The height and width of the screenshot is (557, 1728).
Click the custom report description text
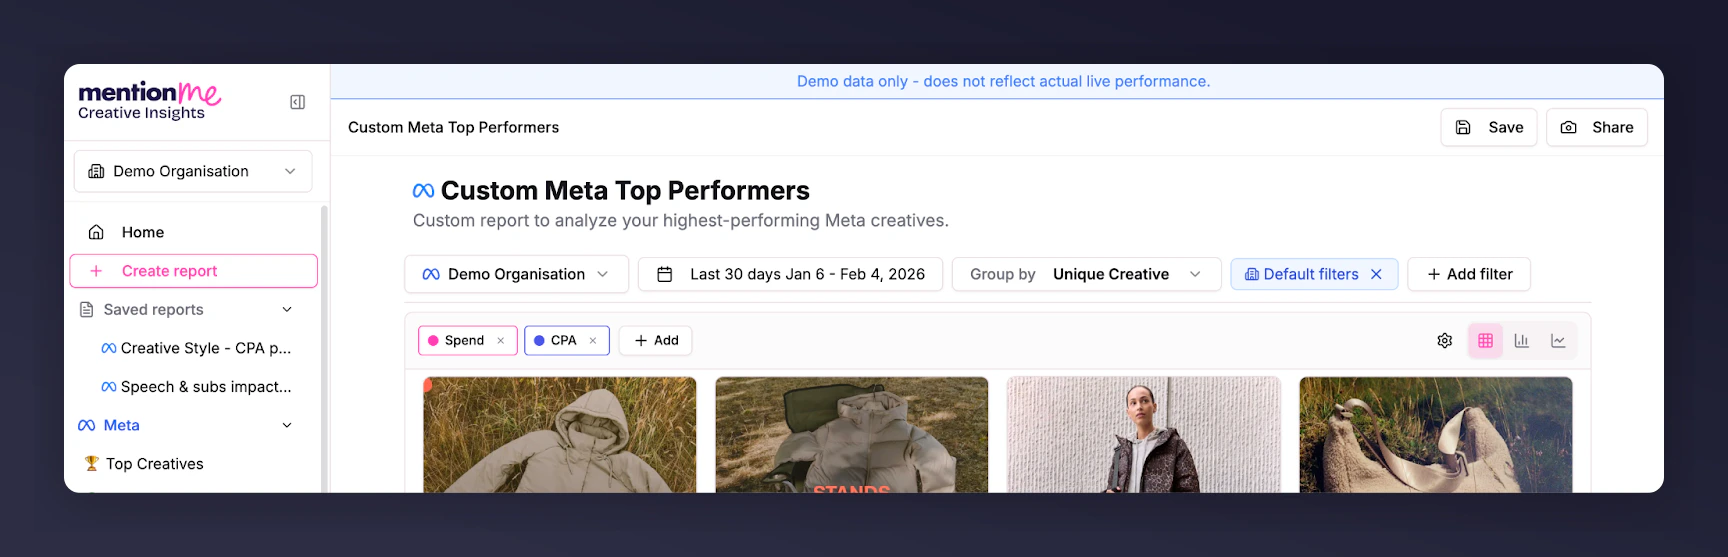[x=681, y=221]
